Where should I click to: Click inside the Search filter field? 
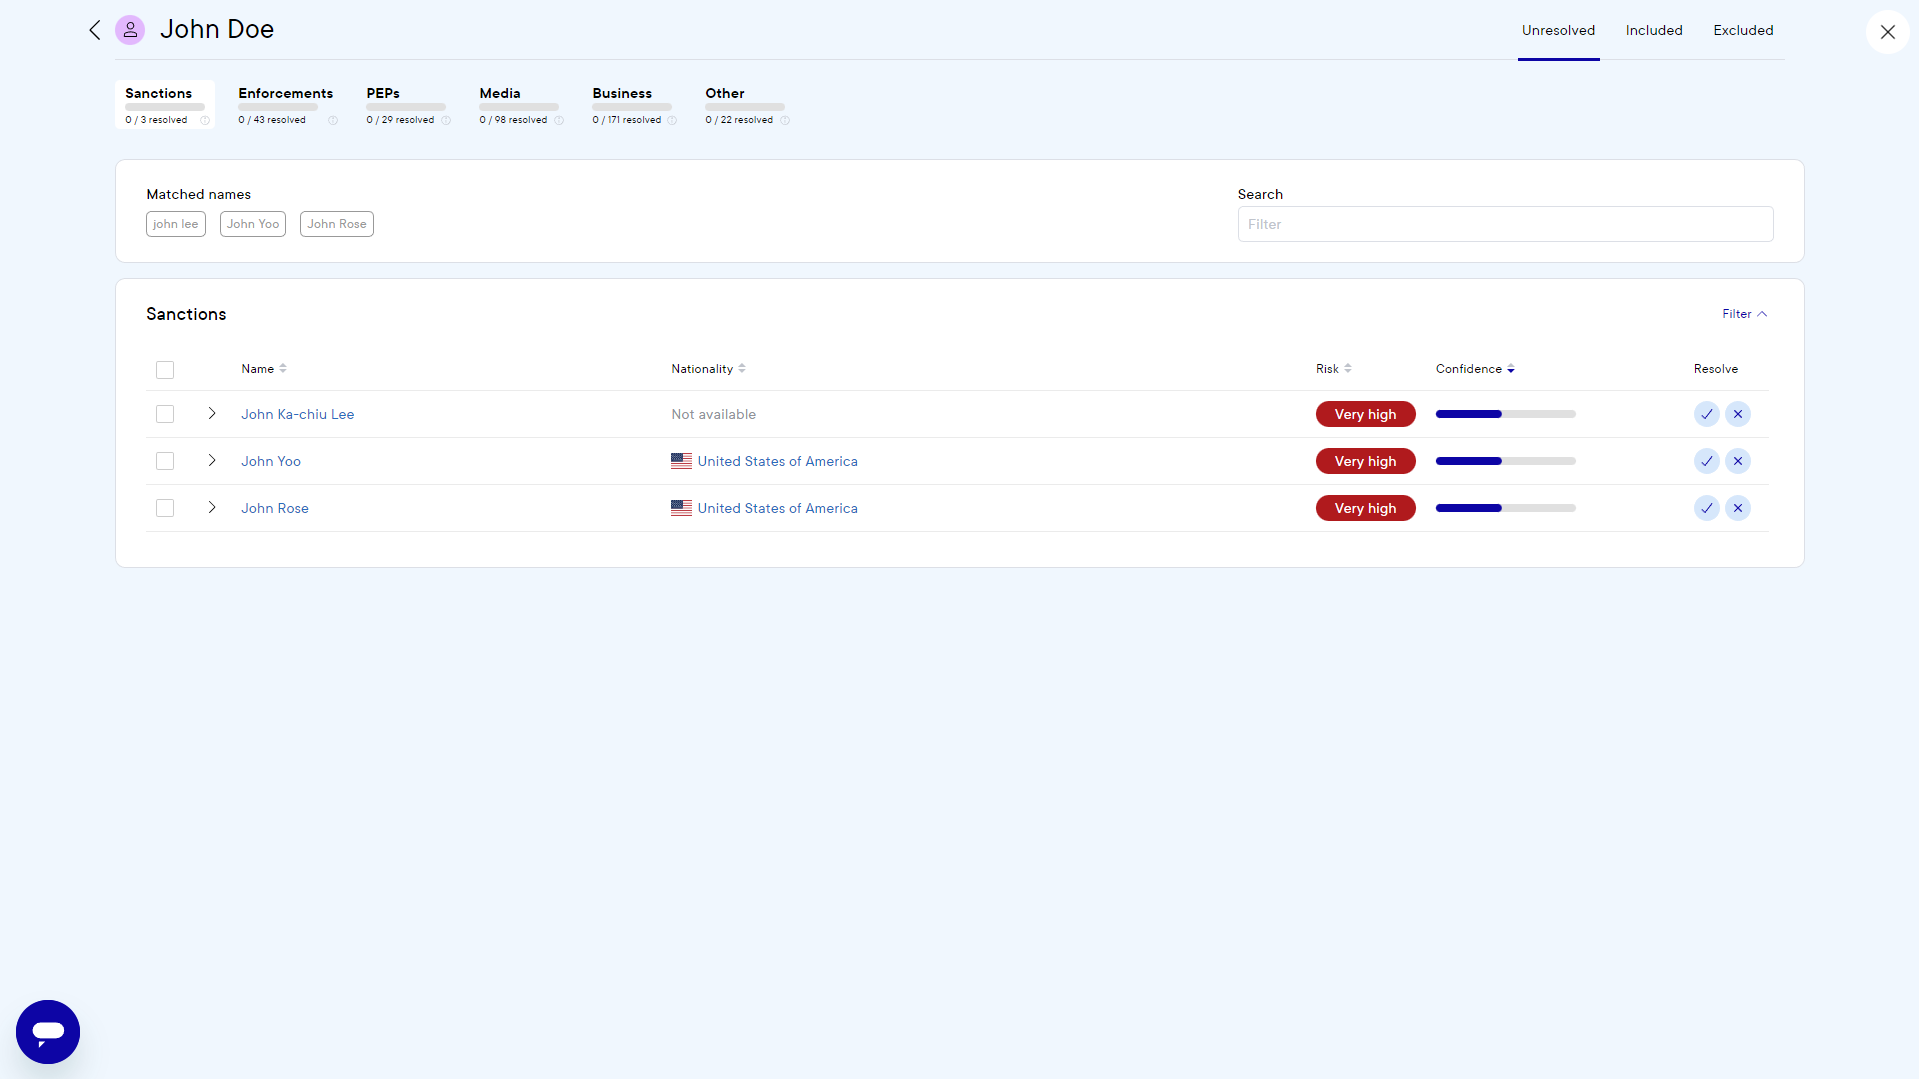click(x=1505, y=224)
